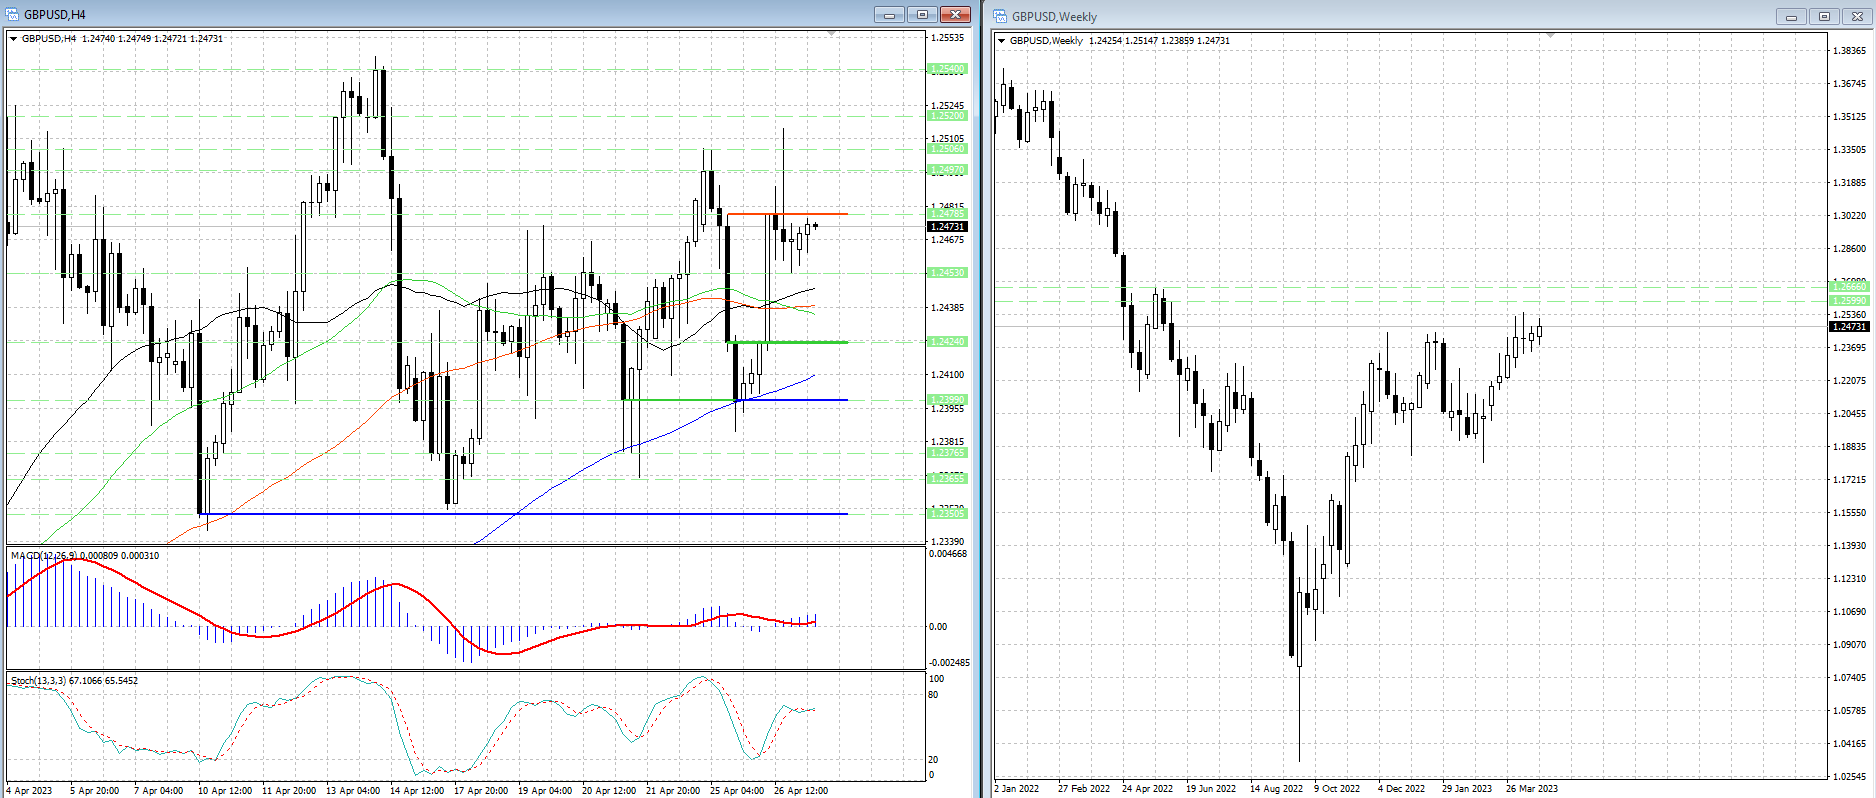The height and width of the screenshot is (798, 1876).
Task: Select the long blue horizontal line at 1.23505
Action: [x=523, y=514]
